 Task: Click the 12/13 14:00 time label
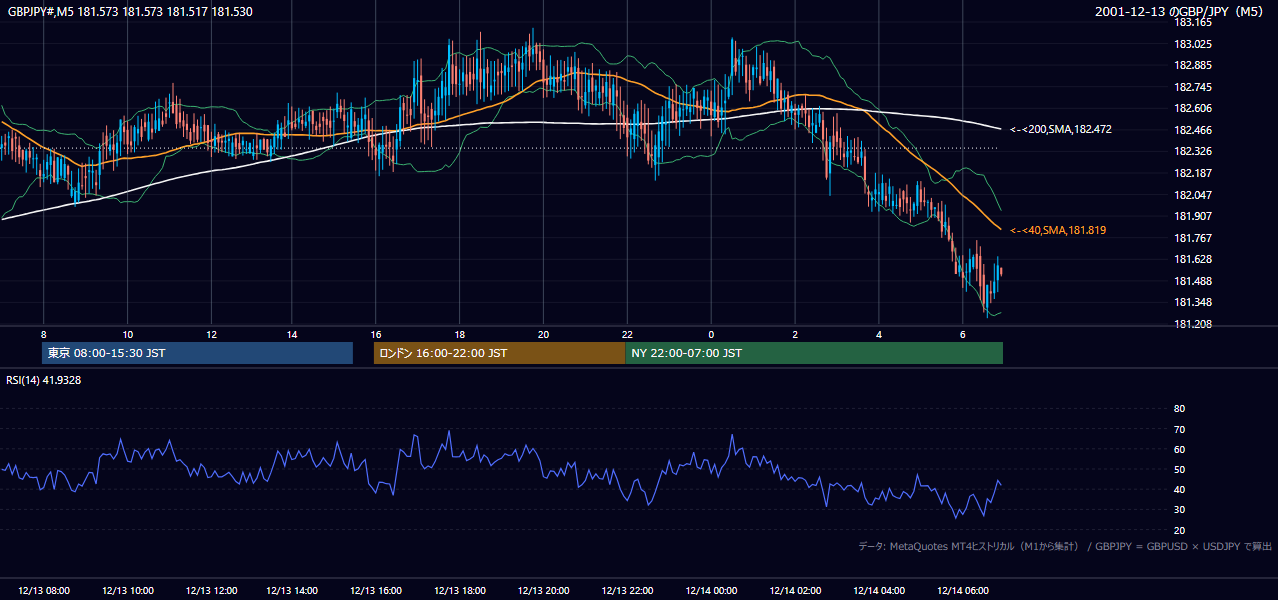click(x=294, y=591)
